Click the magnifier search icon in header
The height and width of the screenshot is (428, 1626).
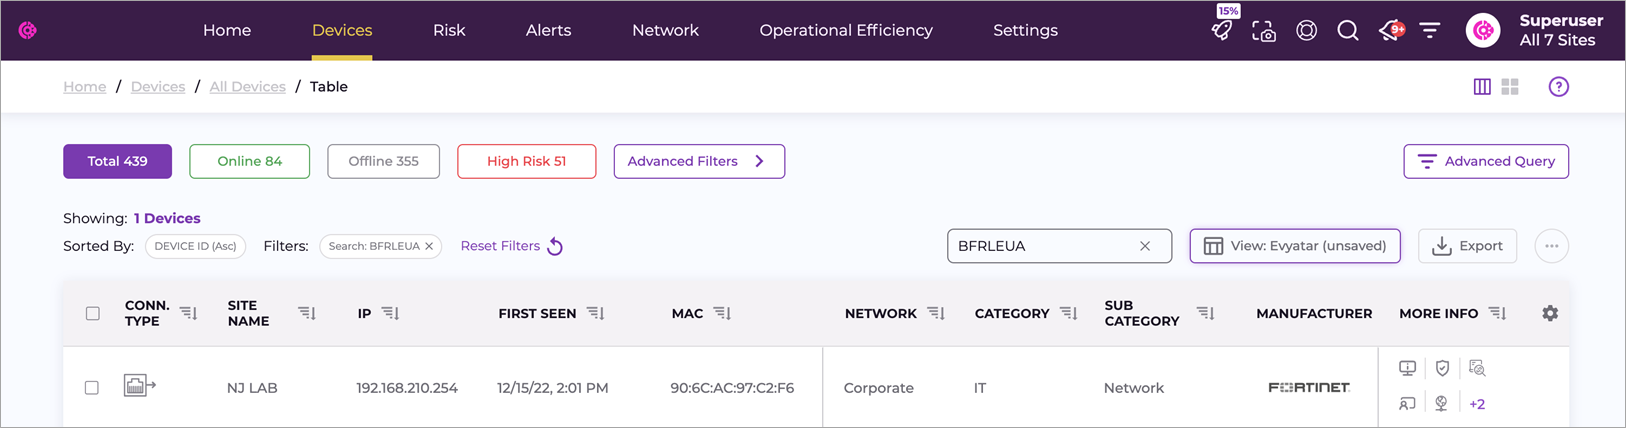pyautogui.click(x=1348, y=31)
